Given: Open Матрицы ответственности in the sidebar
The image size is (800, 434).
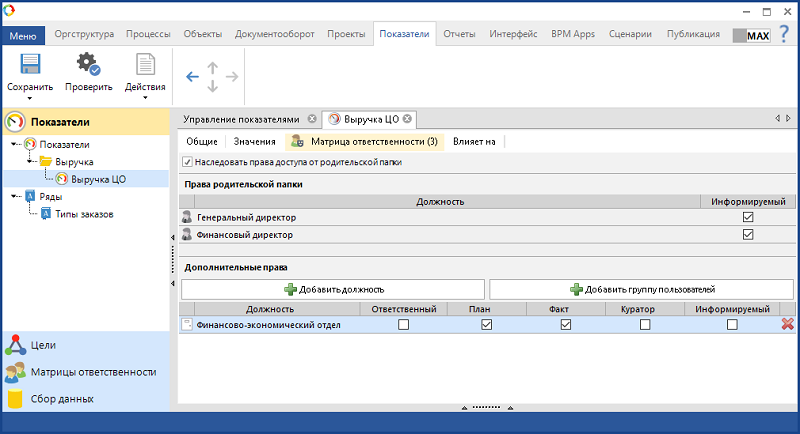Looking at the screenshot, I should click(x=92, y=372).
